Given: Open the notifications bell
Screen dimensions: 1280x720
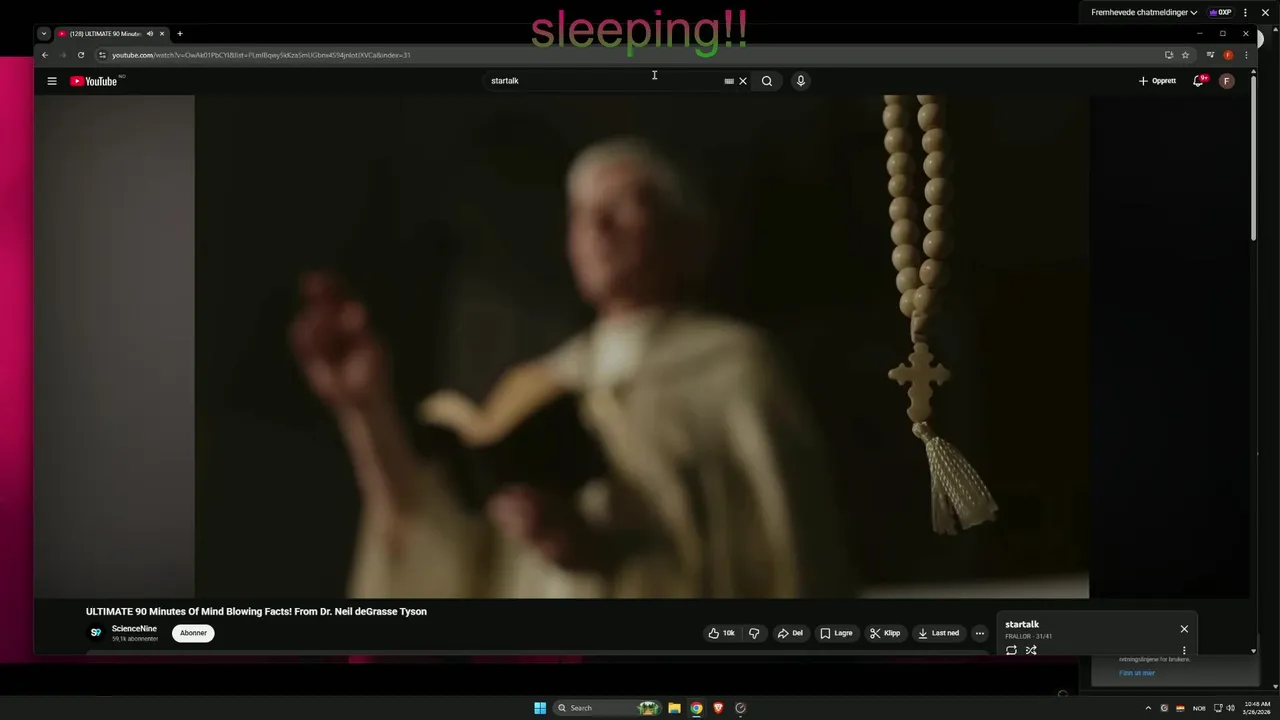Looking at the screenshot, I should point(1198,81).
